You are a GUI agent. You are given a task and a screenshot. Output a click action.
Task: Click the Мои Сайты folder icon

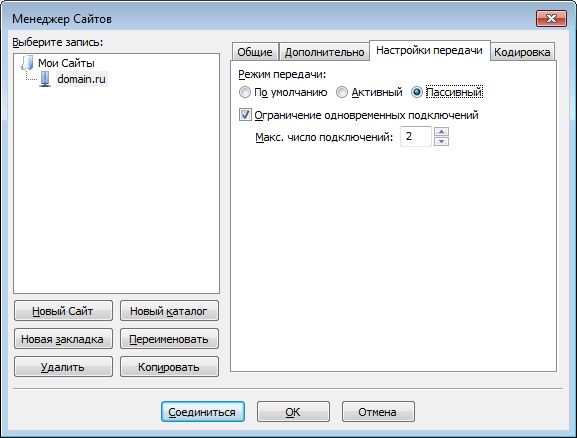[28, 63]
